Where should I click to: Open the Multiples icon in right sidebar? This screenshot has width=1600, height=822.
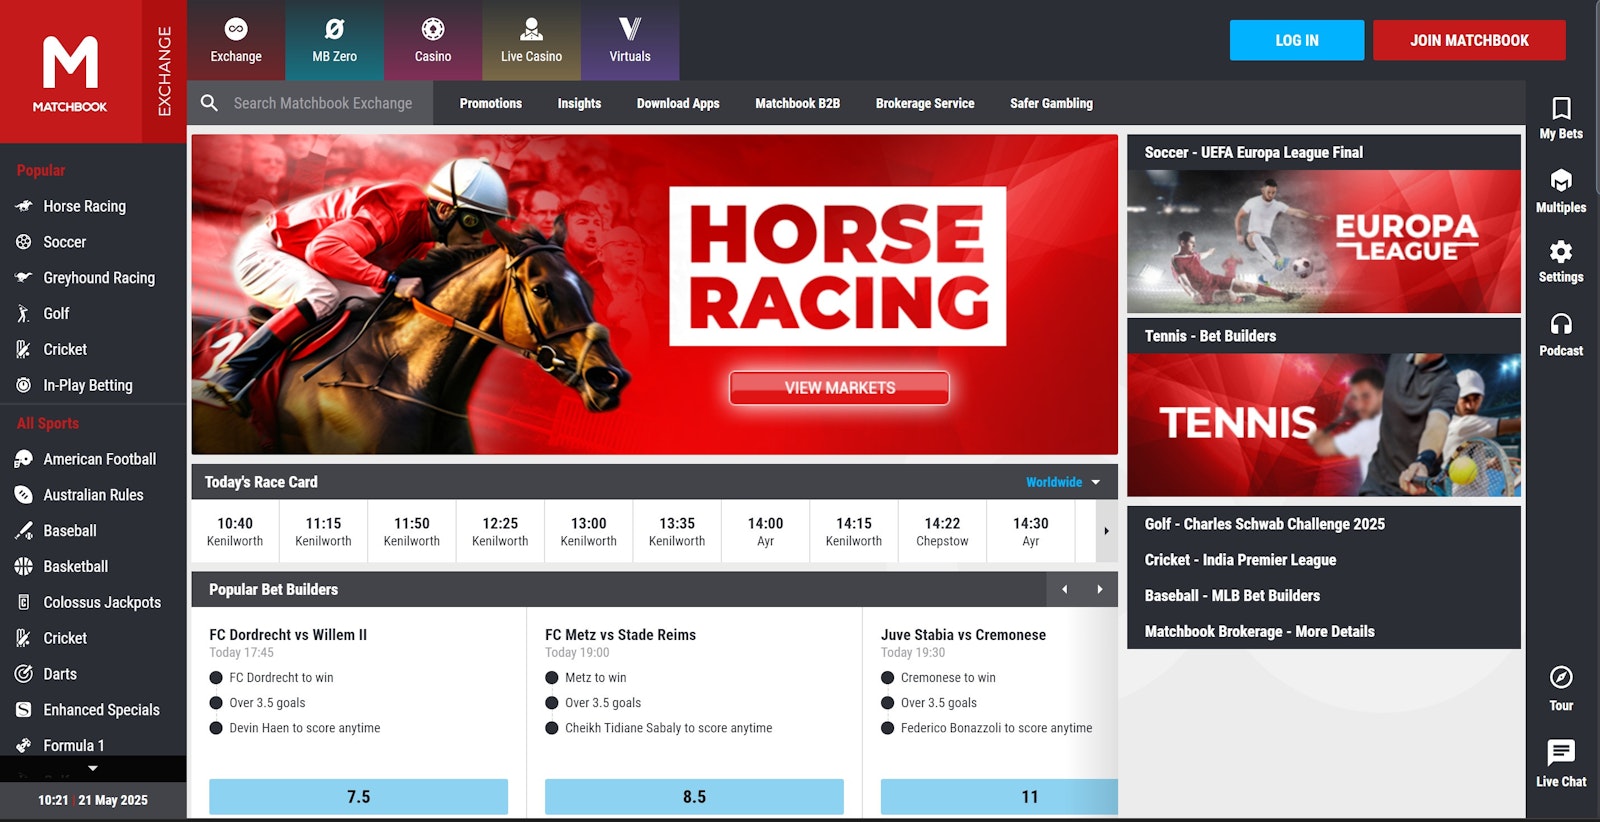click(1560, 181)
